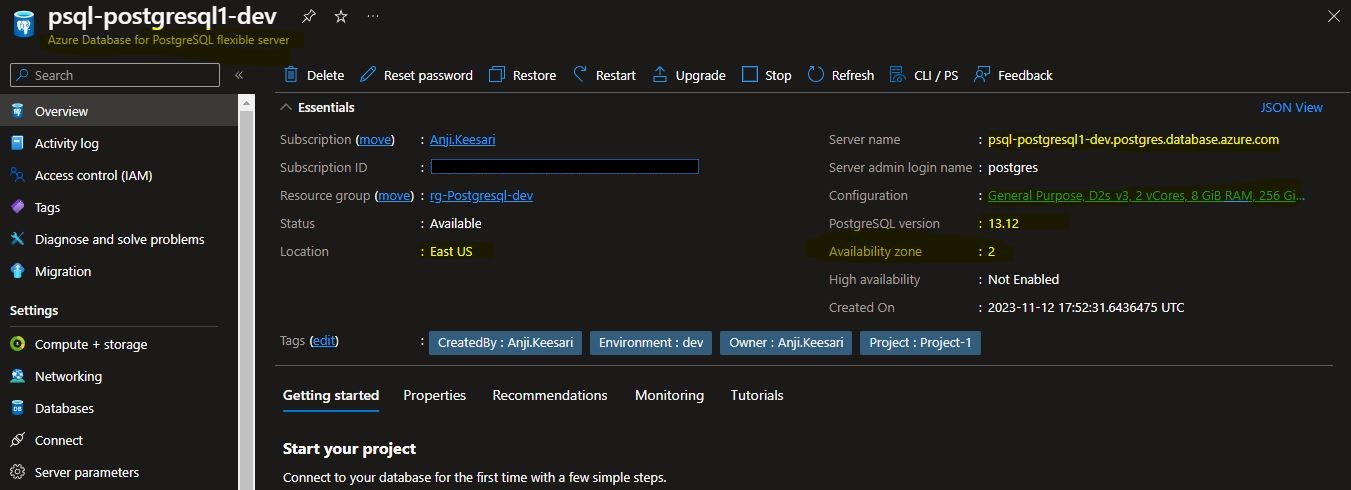Click the Environment : dev tag
Viewport: 1351px width, 490px height.
[651, 343]
